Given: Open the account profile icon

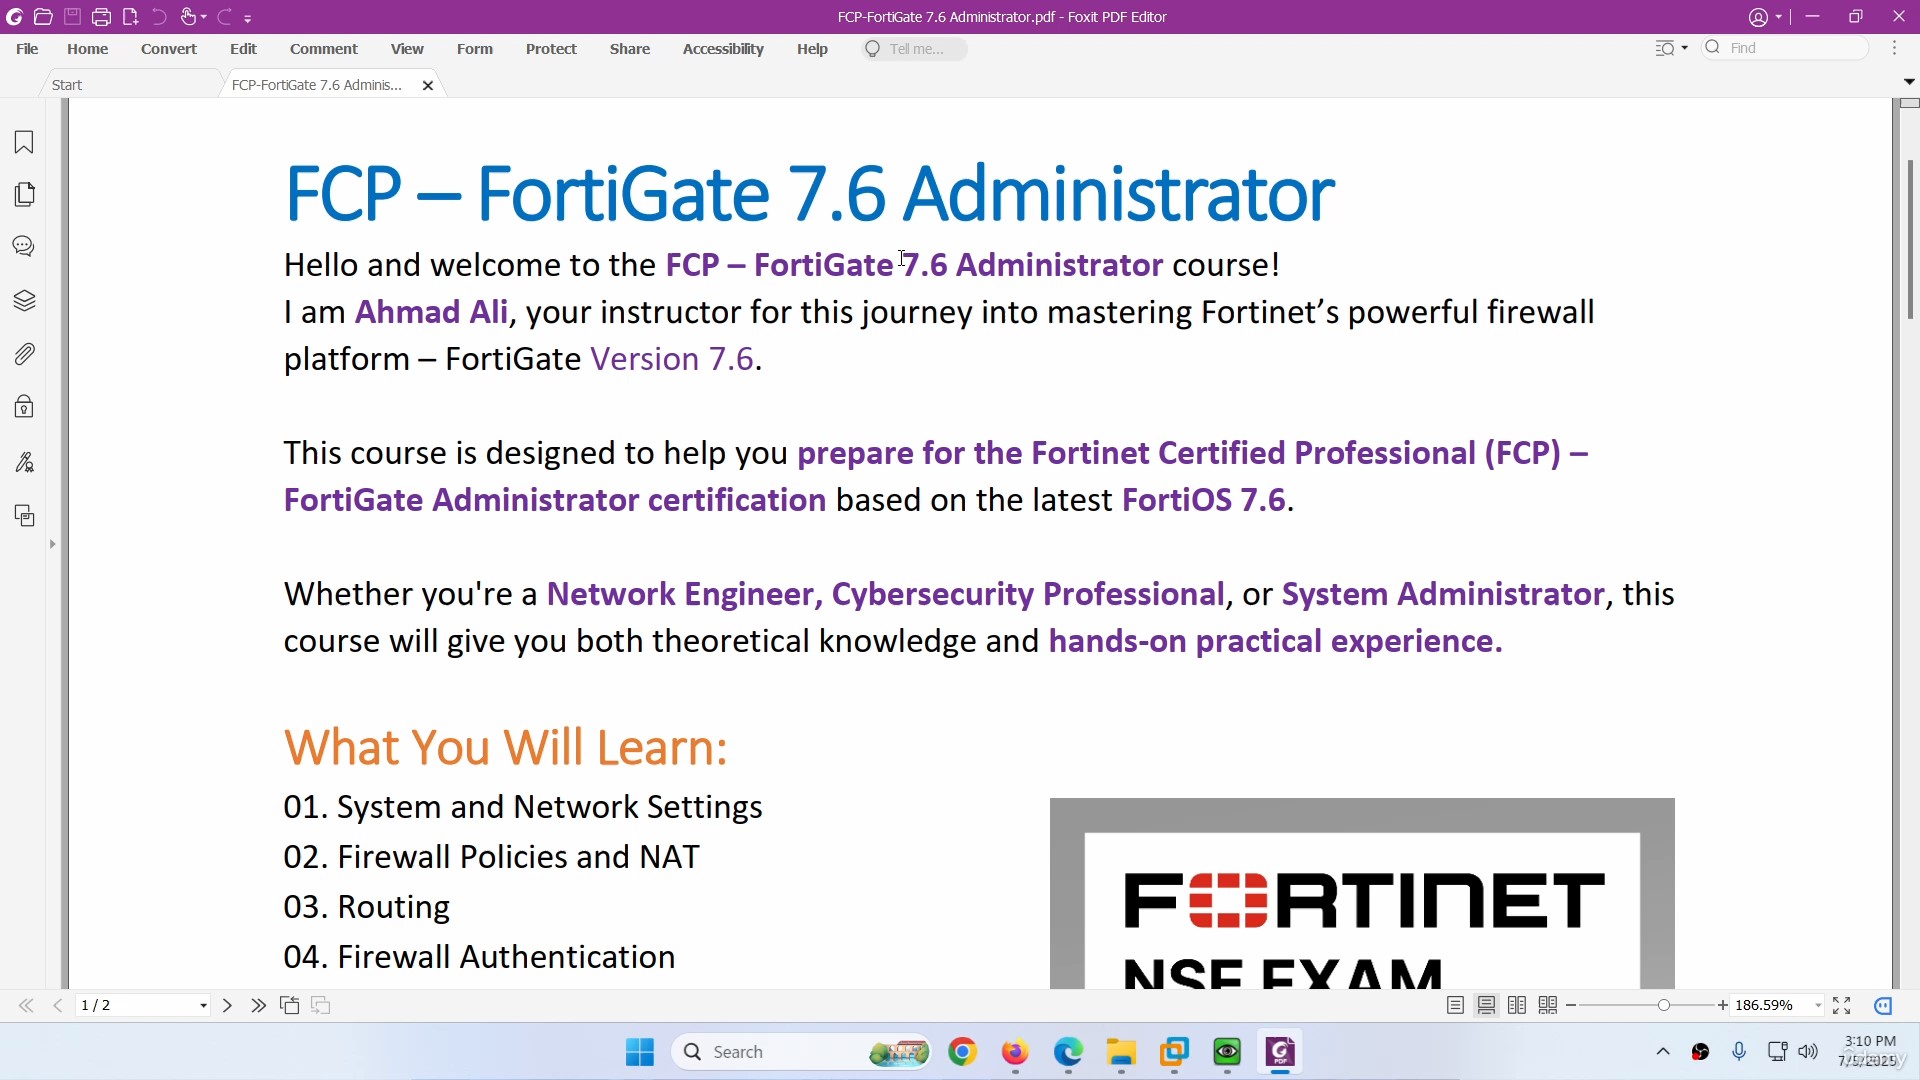Looking at the screenshot, I should (1758, 17).
